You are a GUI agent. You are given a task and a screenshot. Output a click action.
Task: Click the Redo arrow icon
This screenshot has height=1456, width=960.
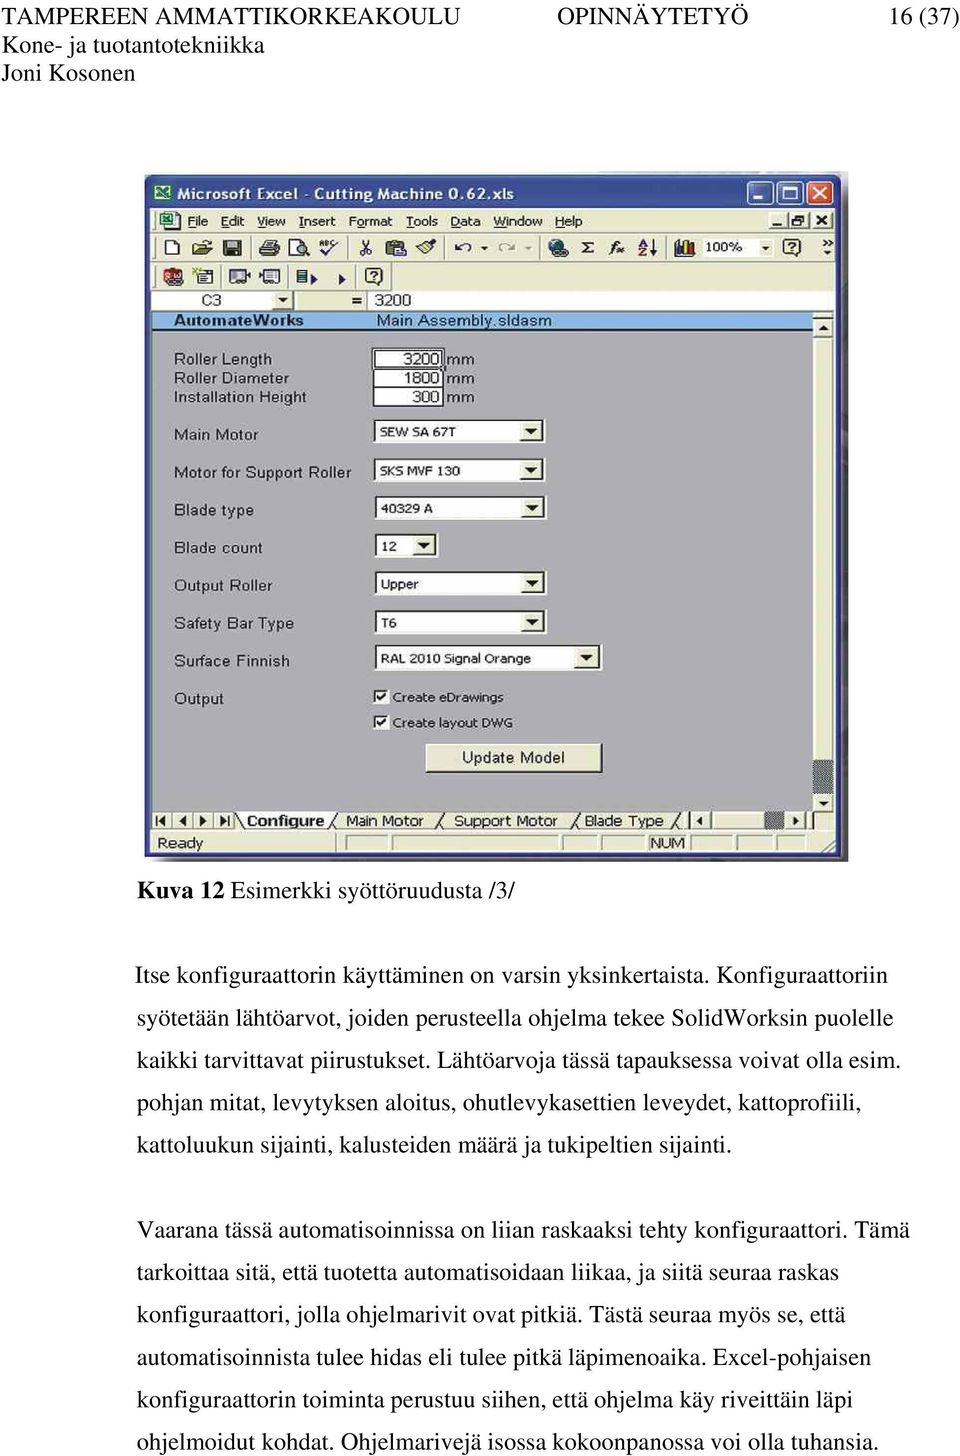click(507, 248)
